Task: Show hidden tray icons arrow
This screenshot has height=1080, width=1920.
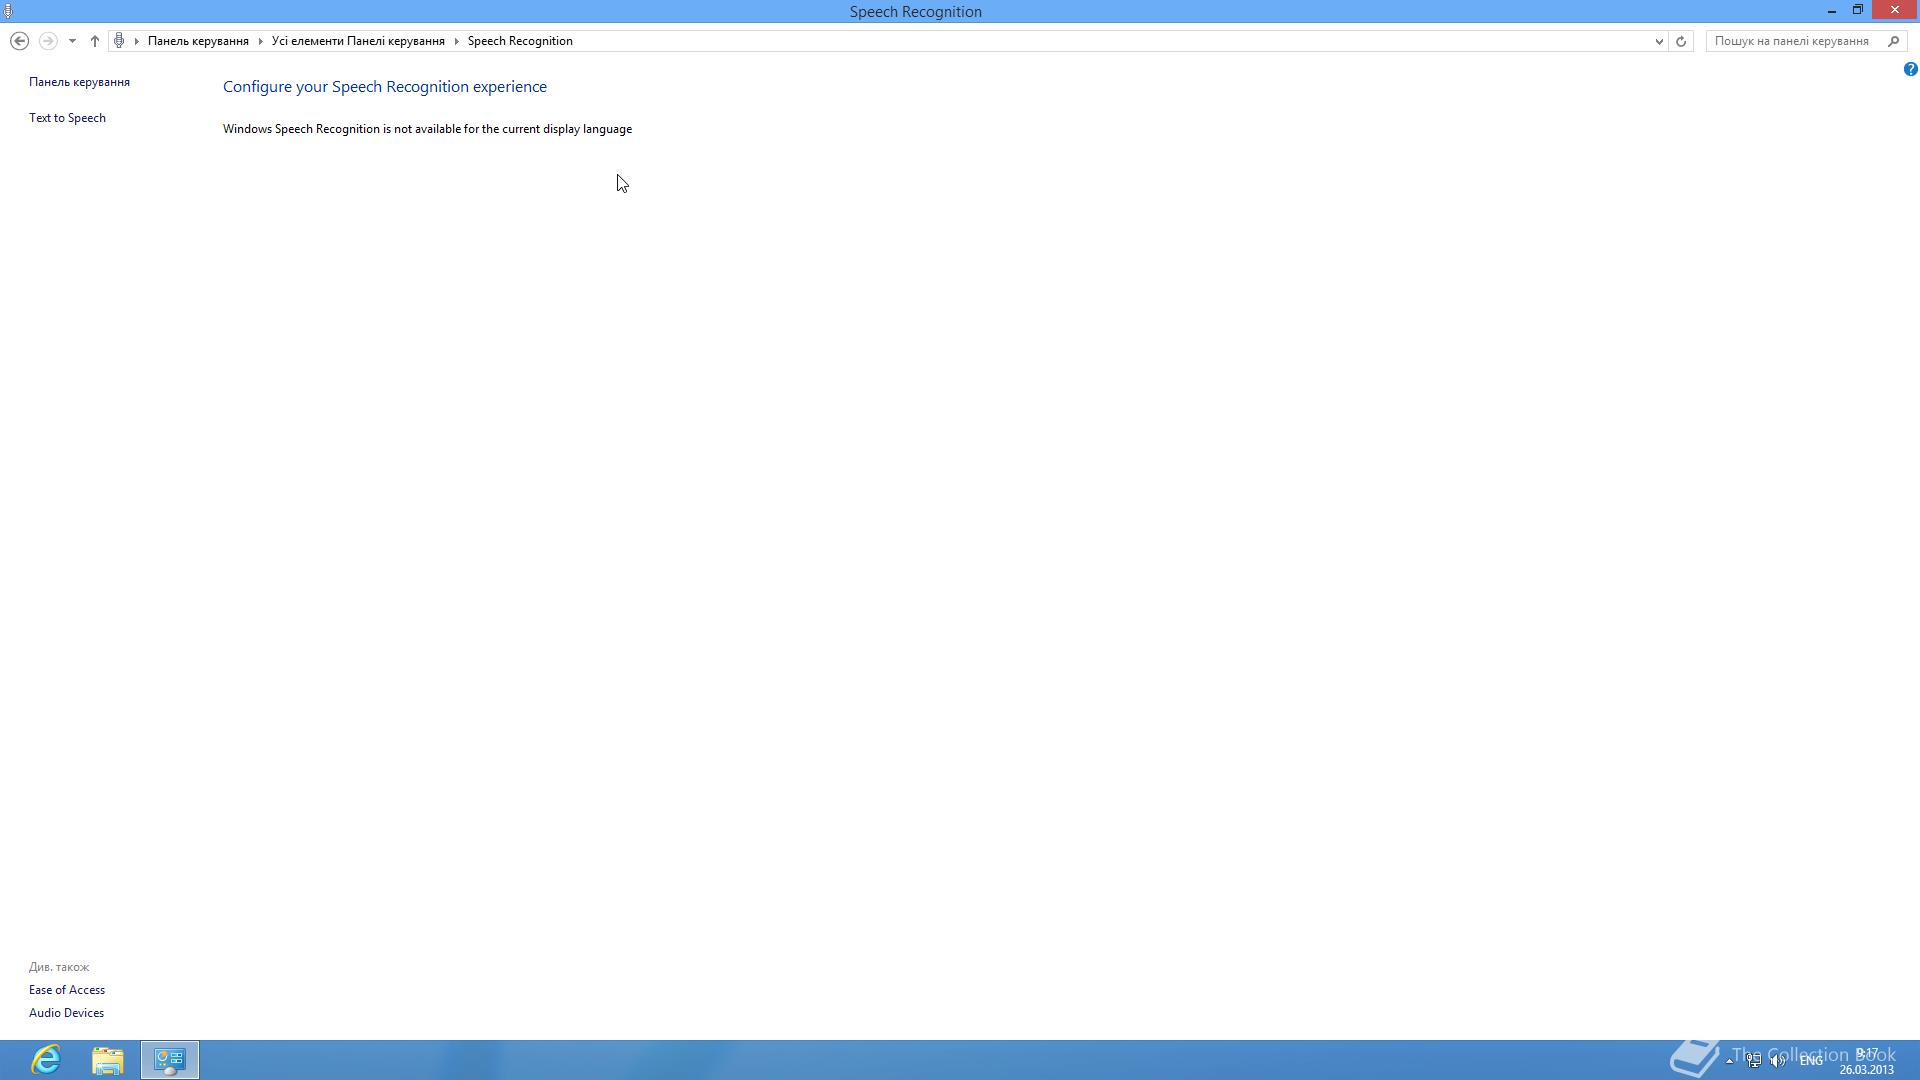Action: click(1729, 1061)
